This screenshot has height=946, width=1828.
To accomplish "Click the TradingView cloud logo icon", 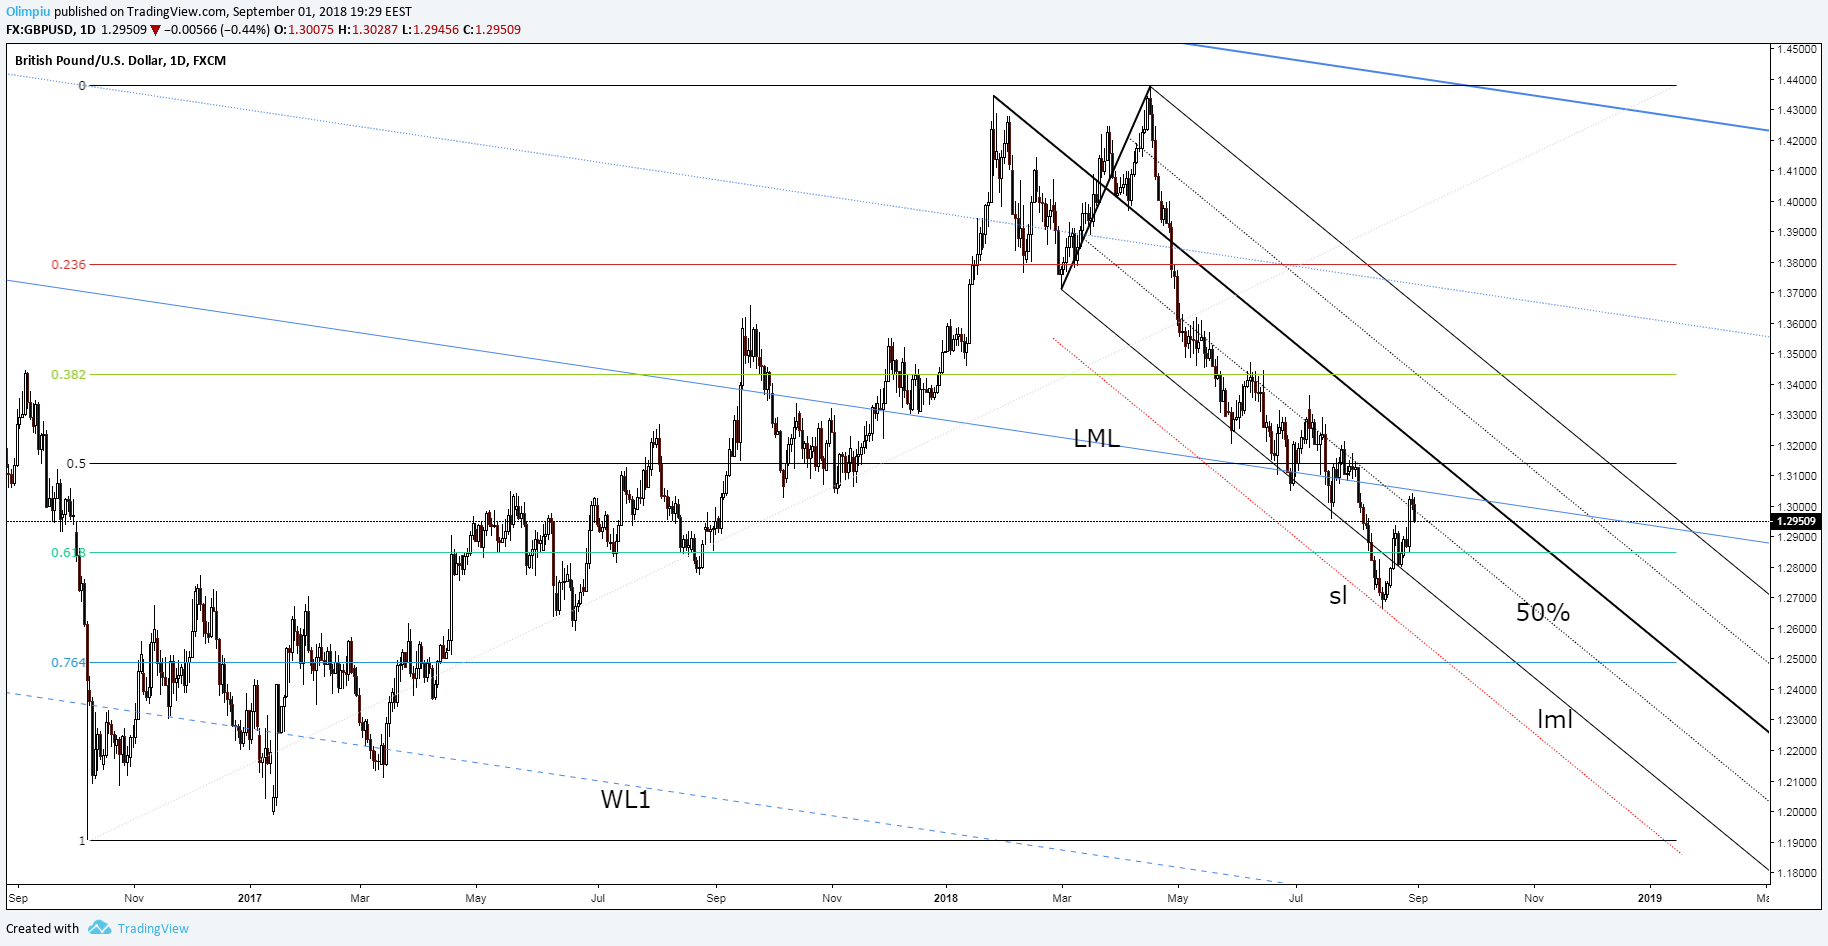I will pos(99,928).
